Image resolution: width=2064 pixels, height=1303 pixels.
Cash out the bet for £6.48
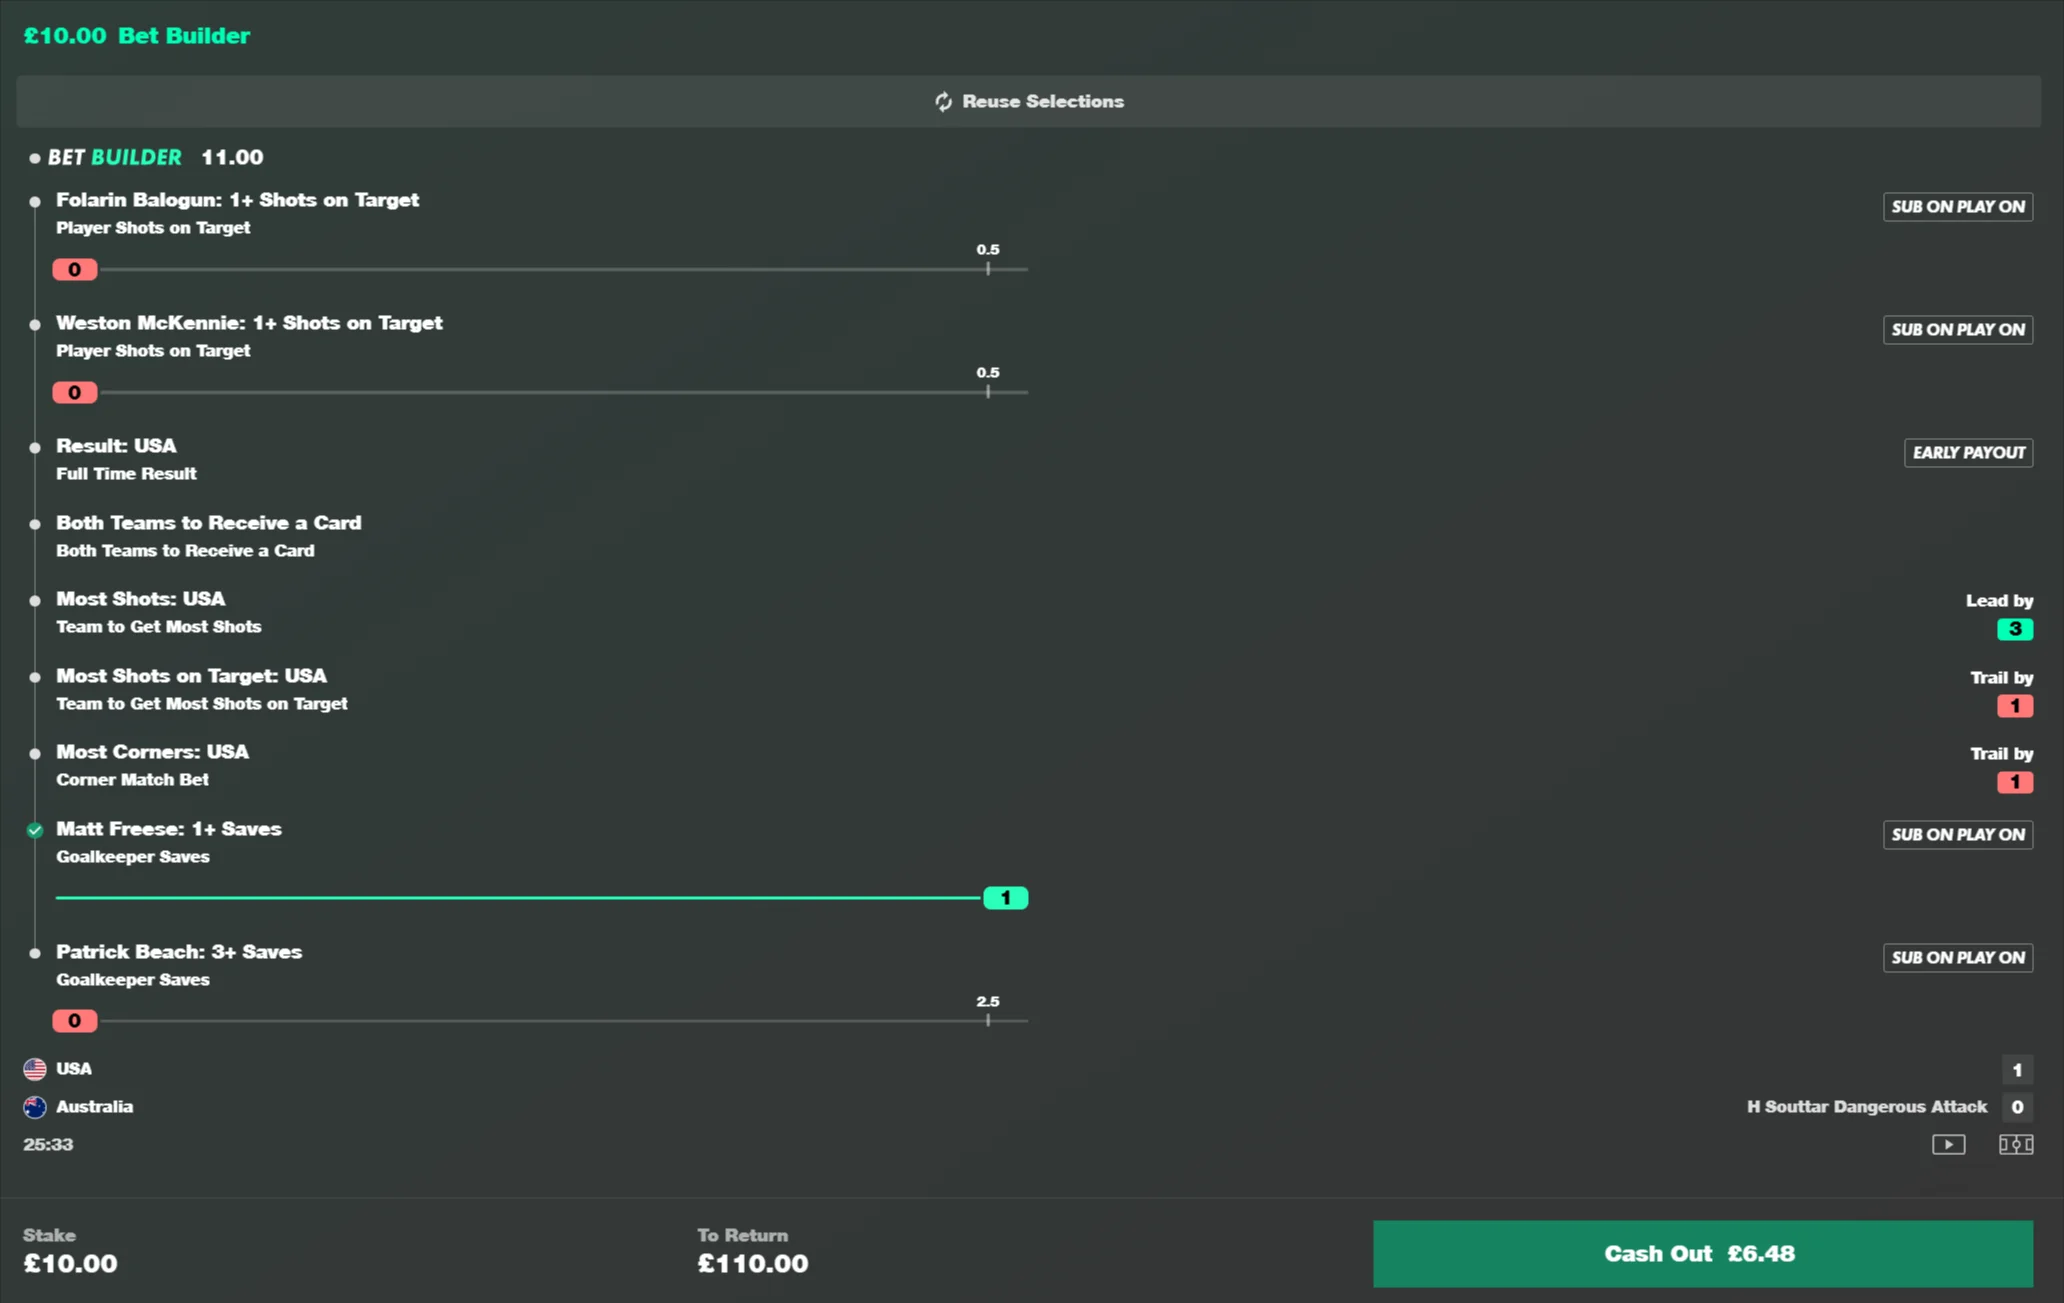(1702, 1254)
